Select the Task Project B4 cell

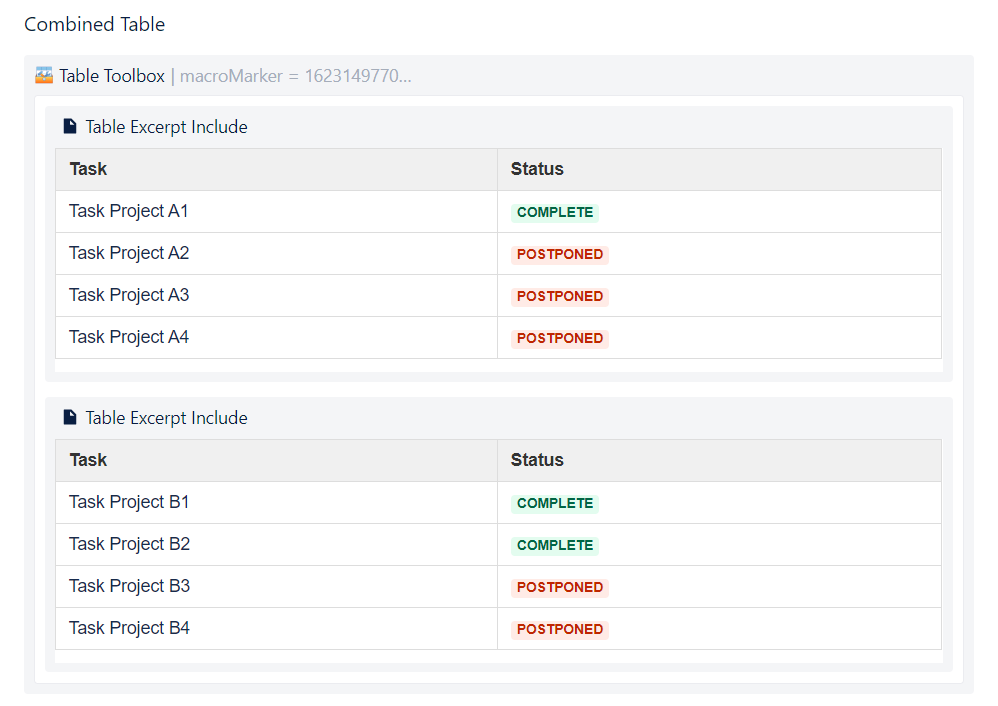(276, 628)
